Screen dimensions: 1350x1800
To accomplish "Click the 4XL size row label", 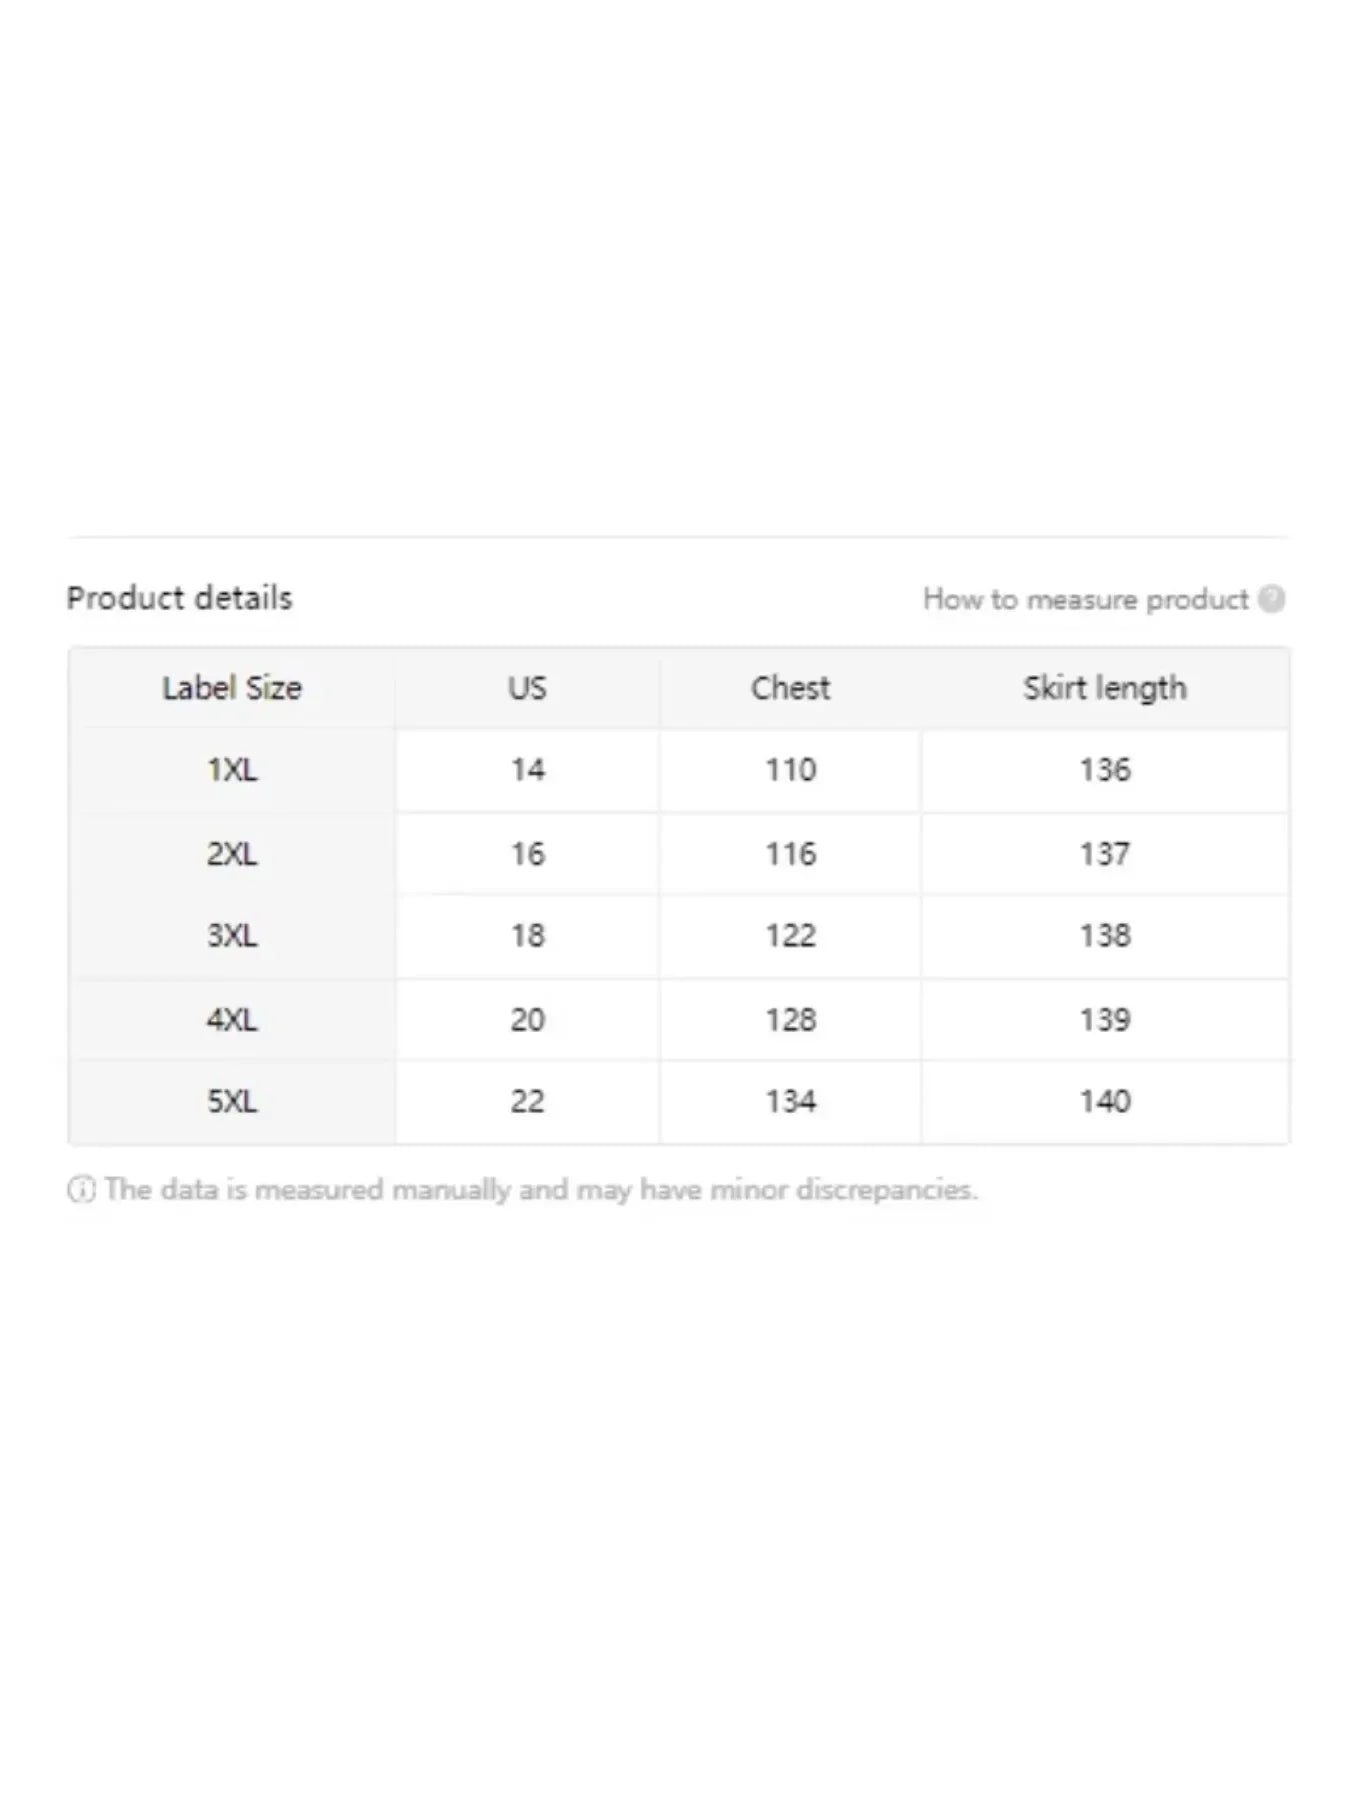I will point(232,1020).
